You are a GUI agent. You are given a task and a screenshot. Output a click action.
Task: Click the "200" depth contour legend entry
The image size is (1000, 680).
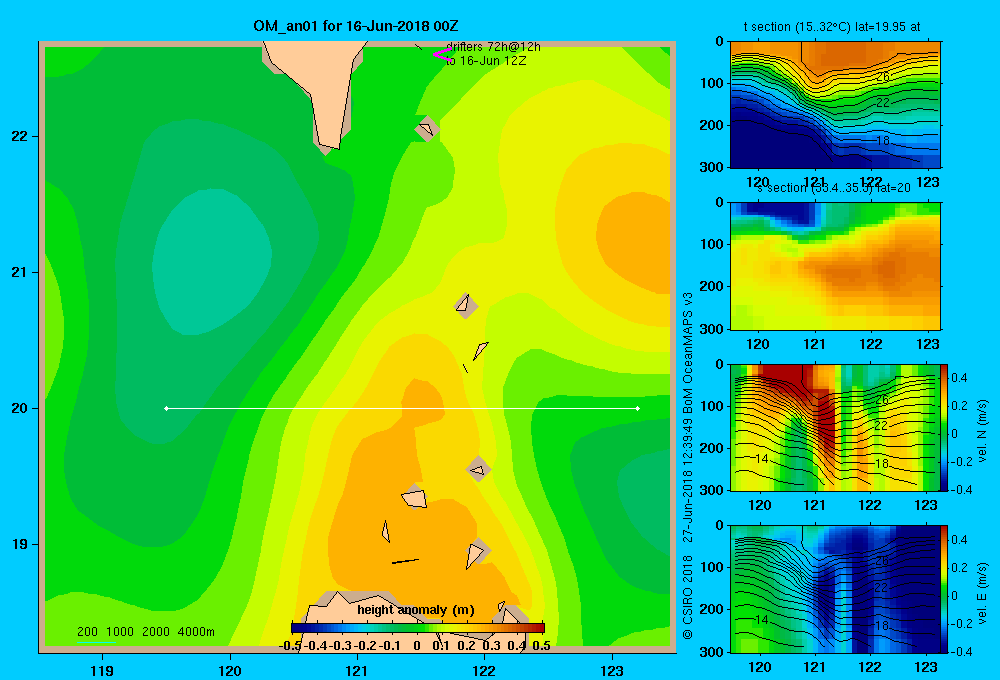(x=87, y=632)
